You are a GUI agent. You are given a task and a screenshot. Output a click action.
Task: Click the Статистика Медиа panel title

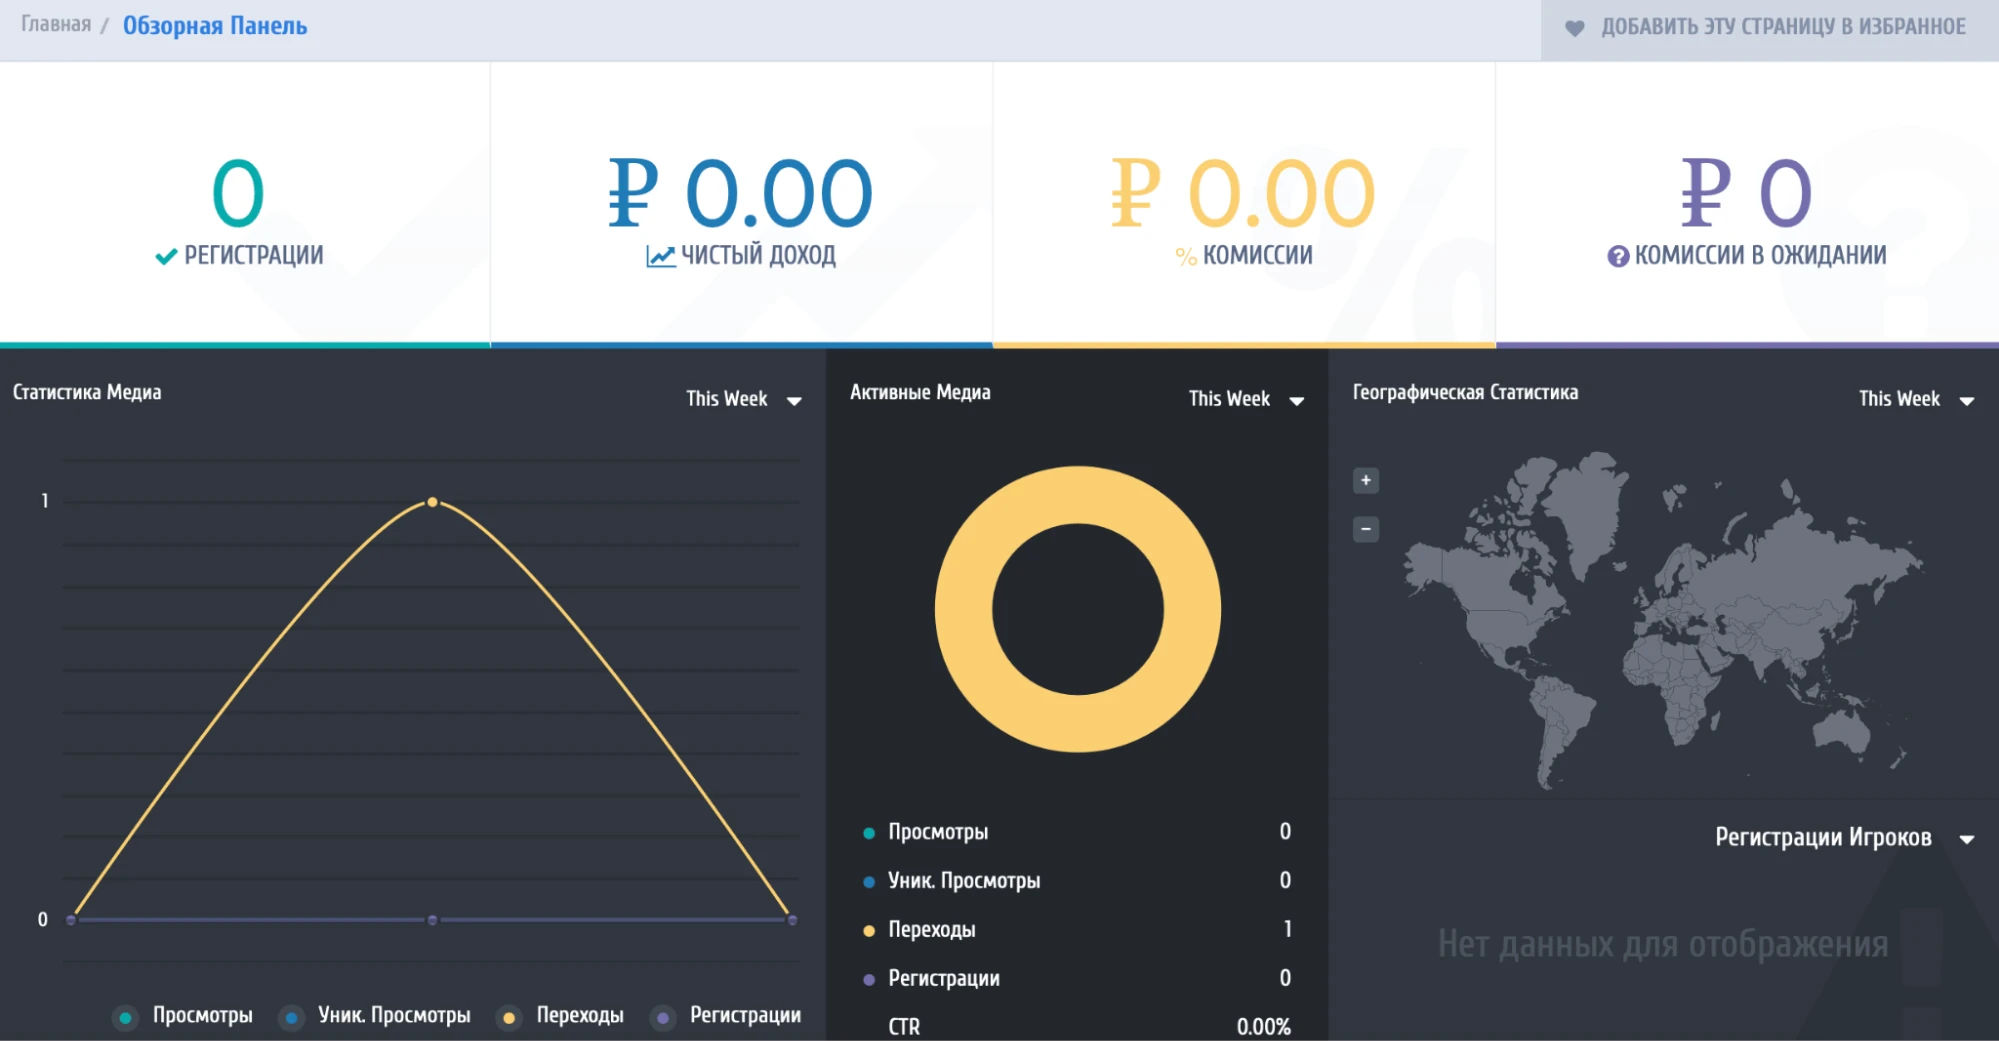point(87,393)
